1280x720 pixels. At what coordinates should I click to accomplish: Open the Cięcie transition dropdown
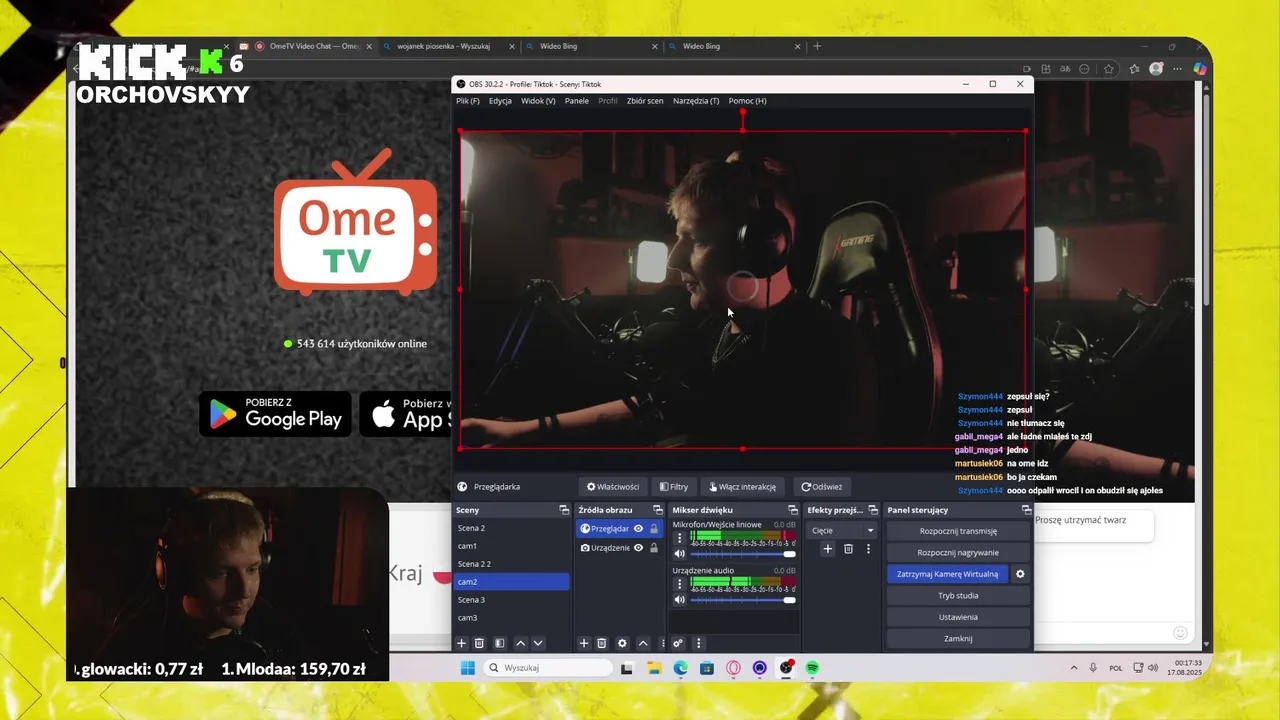(x=842, y=531)
